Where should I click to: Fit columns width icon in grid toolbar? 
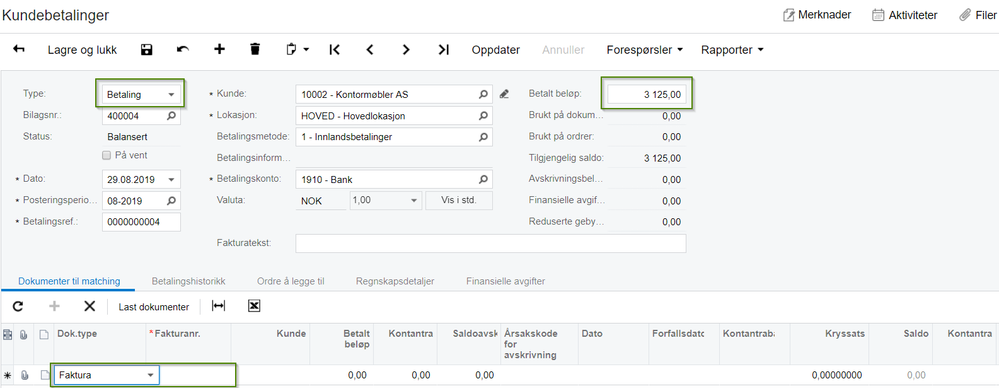(x=219, y=306)
